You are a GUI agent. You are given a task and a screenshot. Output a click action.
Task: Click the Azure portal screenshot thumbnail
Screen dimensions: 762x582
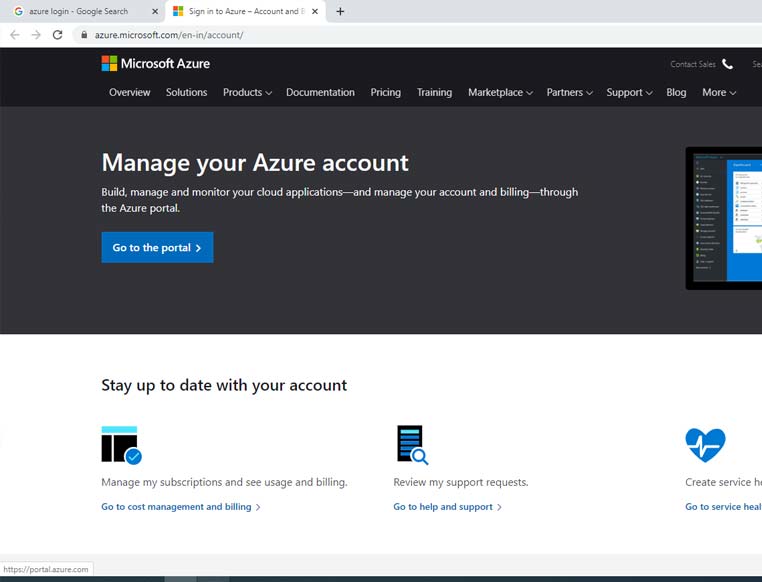coord(724,218)
